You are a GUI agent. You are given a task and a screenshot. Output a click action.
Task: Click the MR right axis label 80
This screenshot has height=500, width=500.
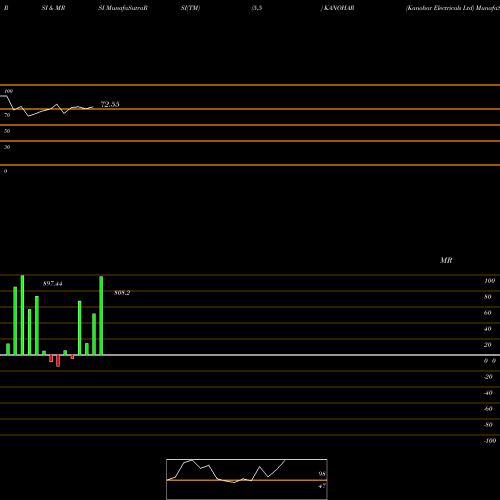[x=488, y=297]
